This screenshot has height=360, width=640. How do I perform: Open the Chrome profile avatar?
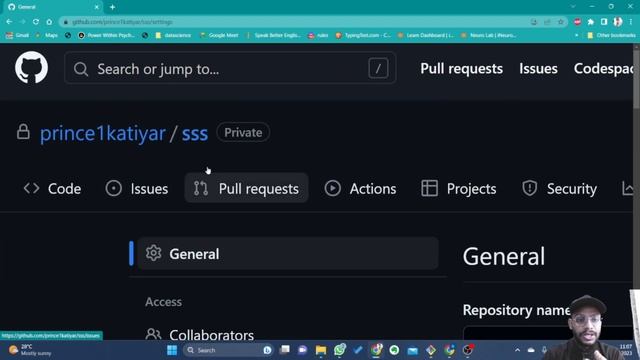click(x=618, y=22)
